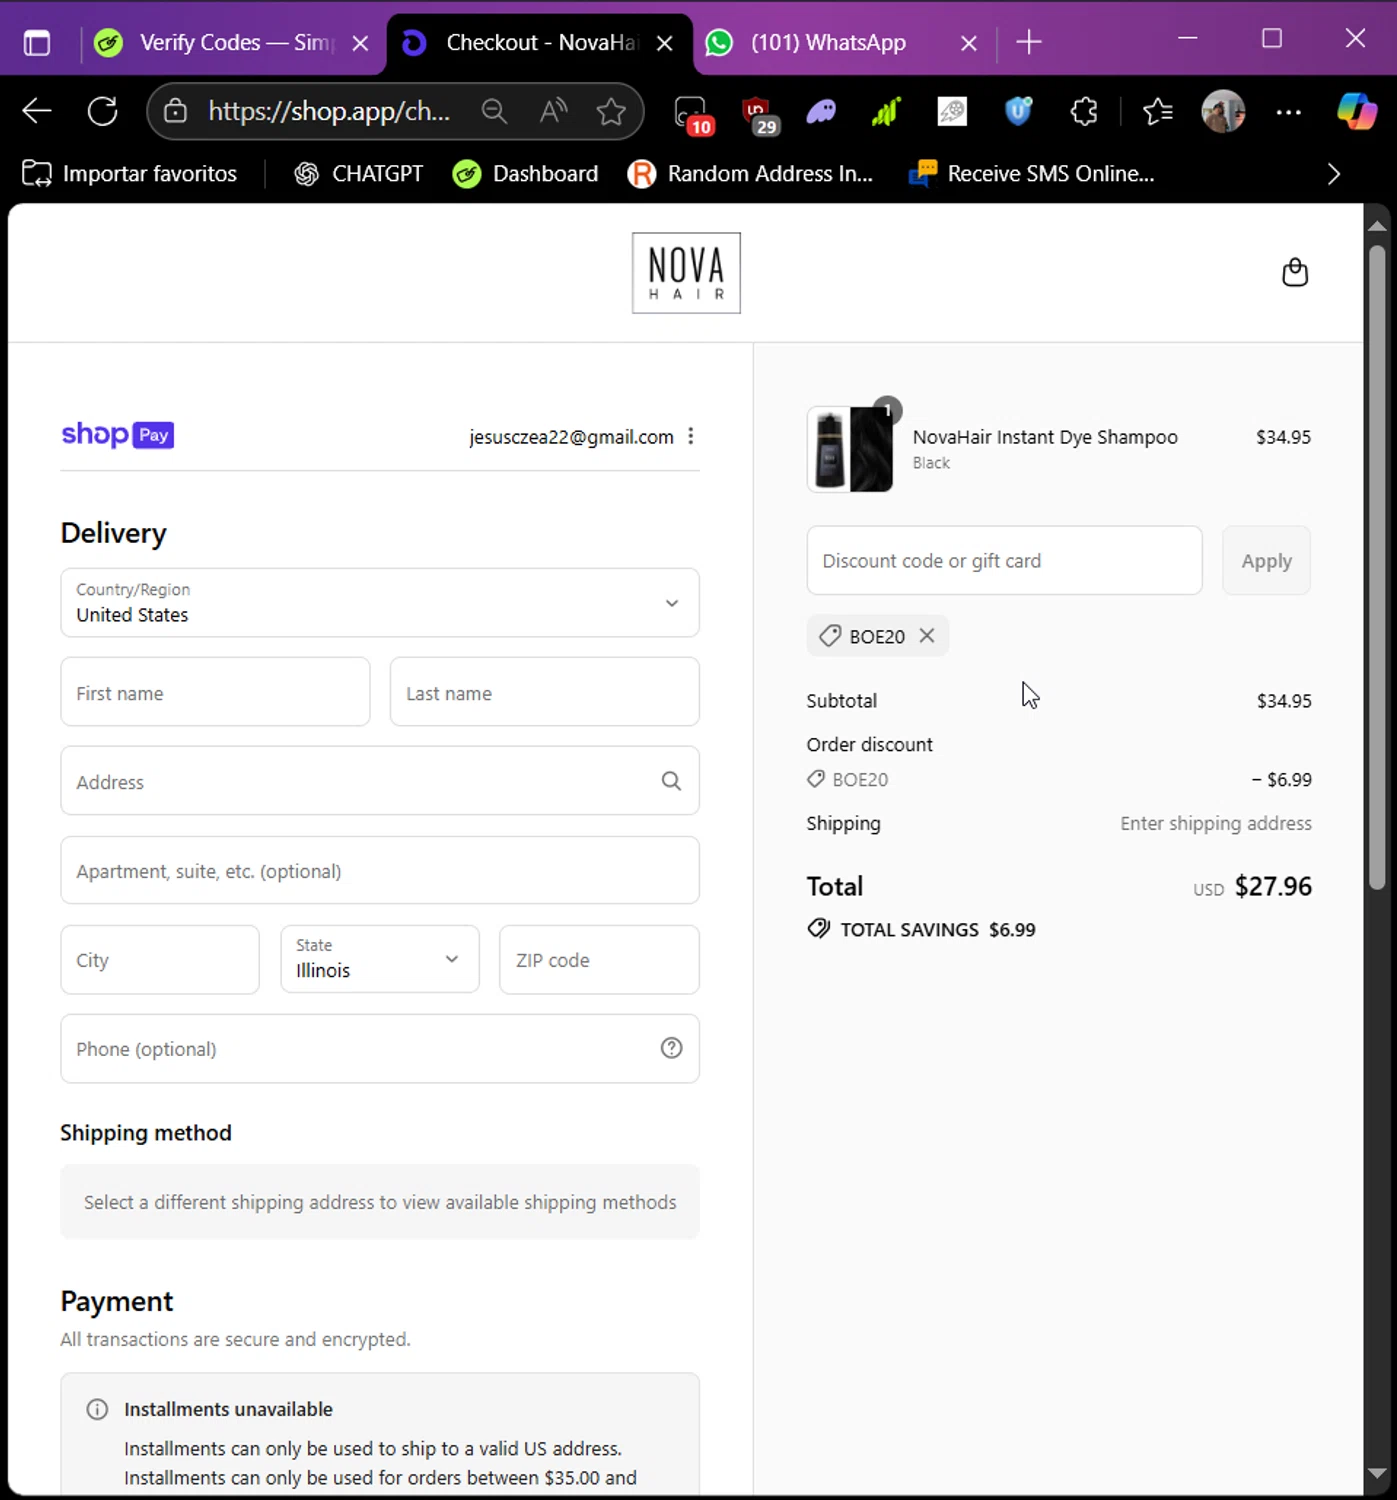Open the white square rocket extension

[x=952, y=111]
